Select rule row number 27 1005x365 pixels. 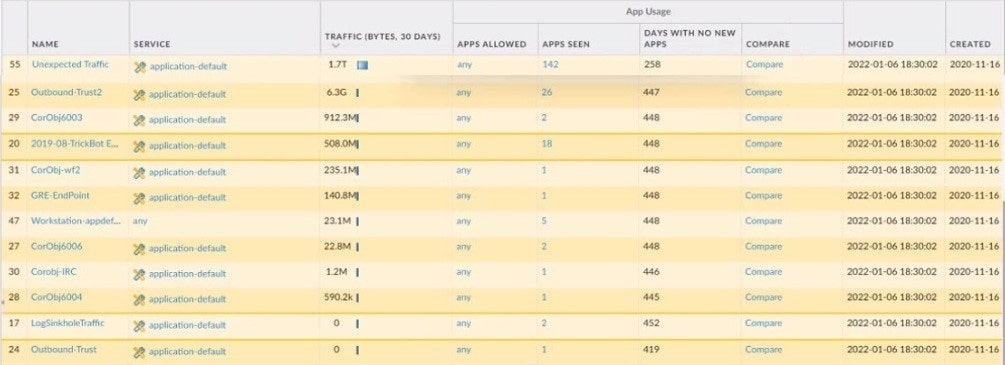tap(14, 246)
